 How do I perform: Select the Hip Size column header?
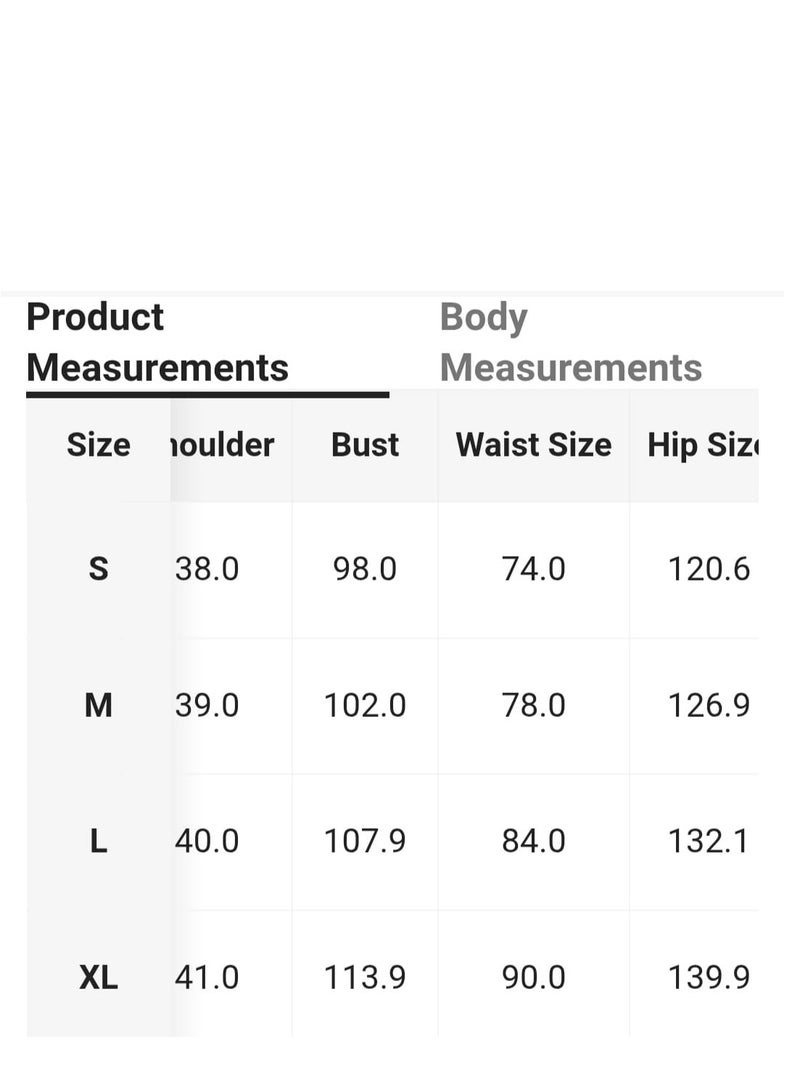(x=703, y=444)
